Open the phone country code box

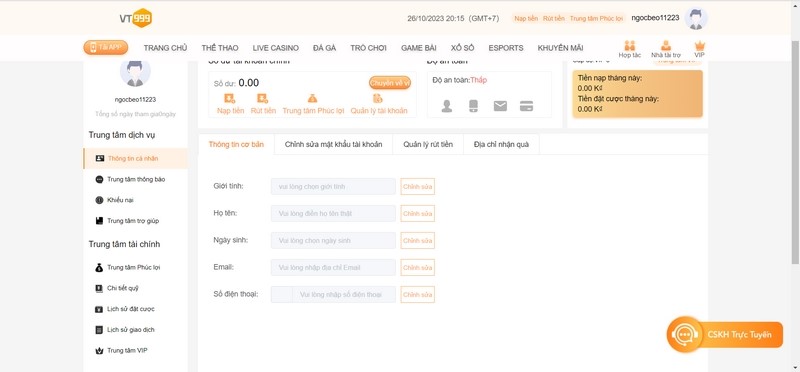pos(282,294)
